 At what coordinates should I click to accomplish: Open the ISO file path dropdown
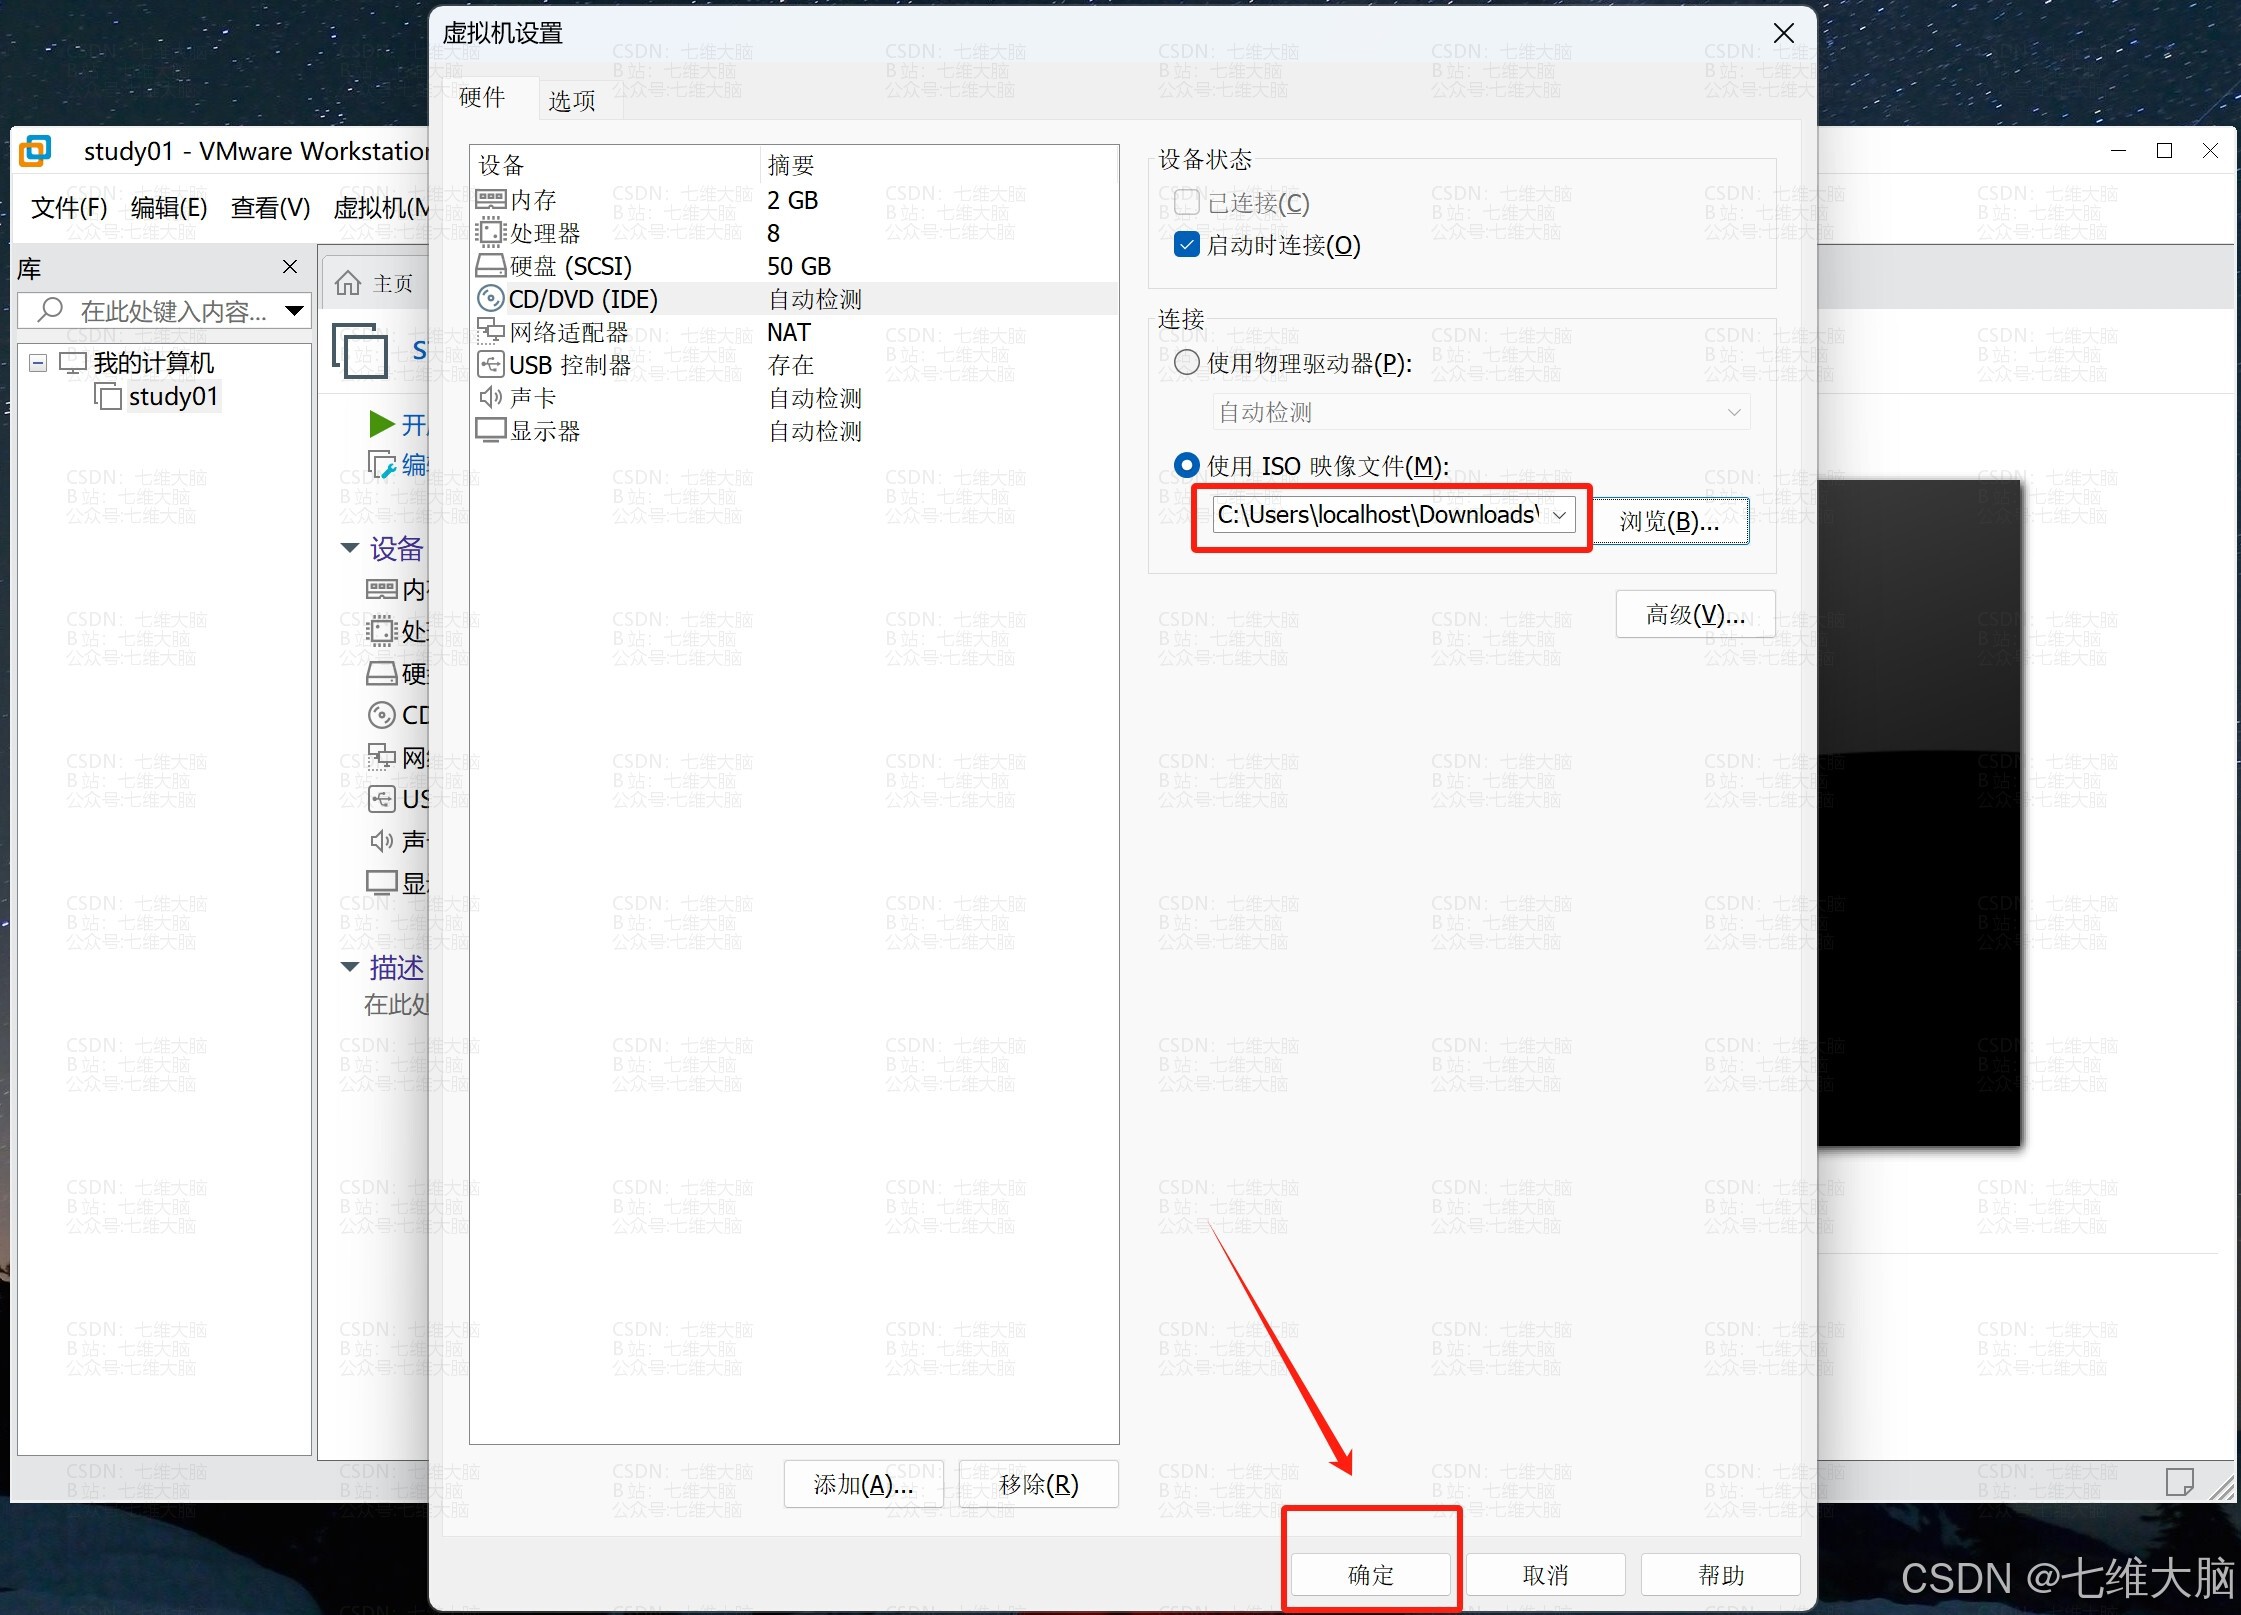click(x=1559, y=515)
